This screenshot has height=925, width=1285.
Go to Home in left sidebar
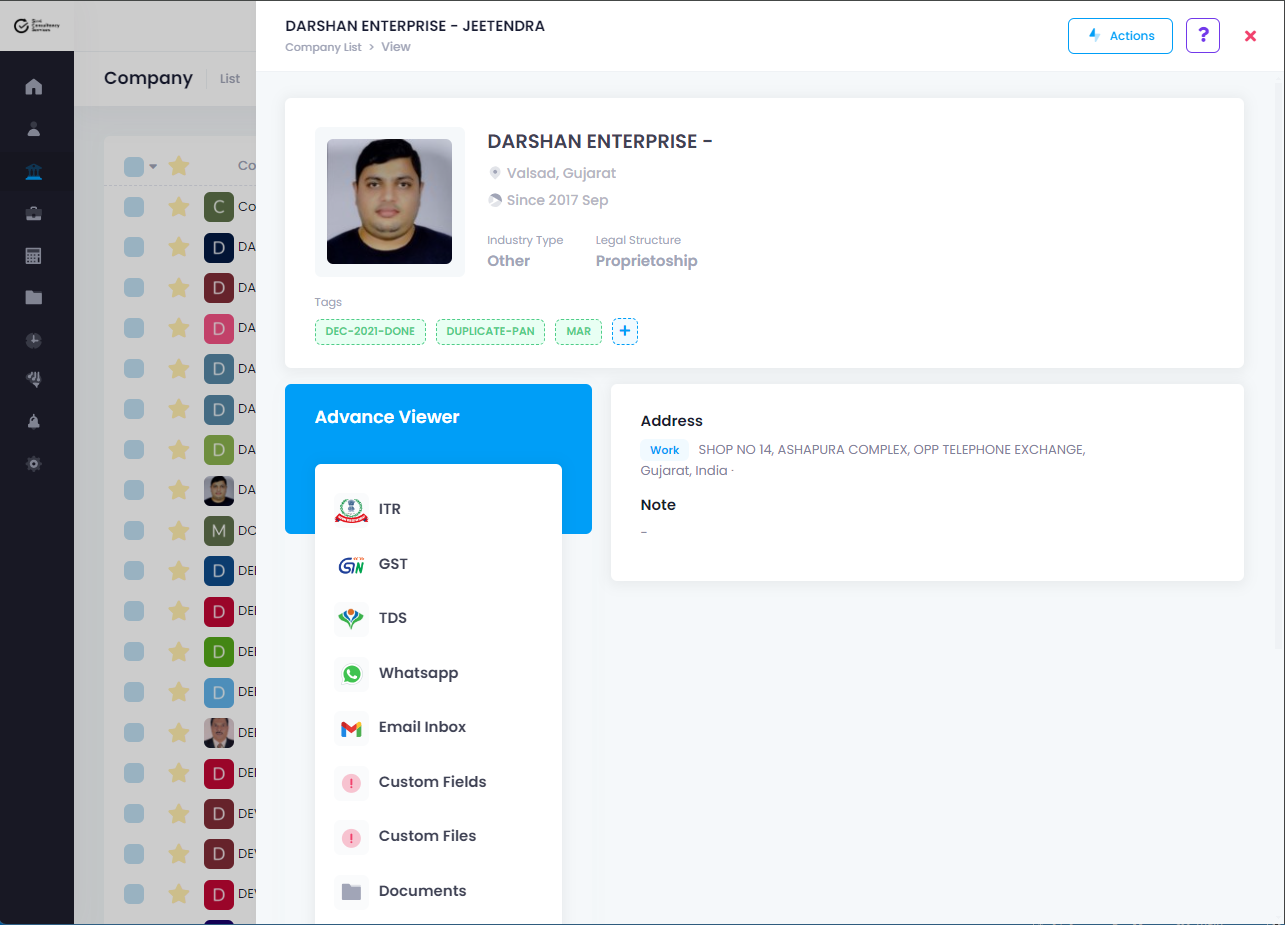[34, 86]
